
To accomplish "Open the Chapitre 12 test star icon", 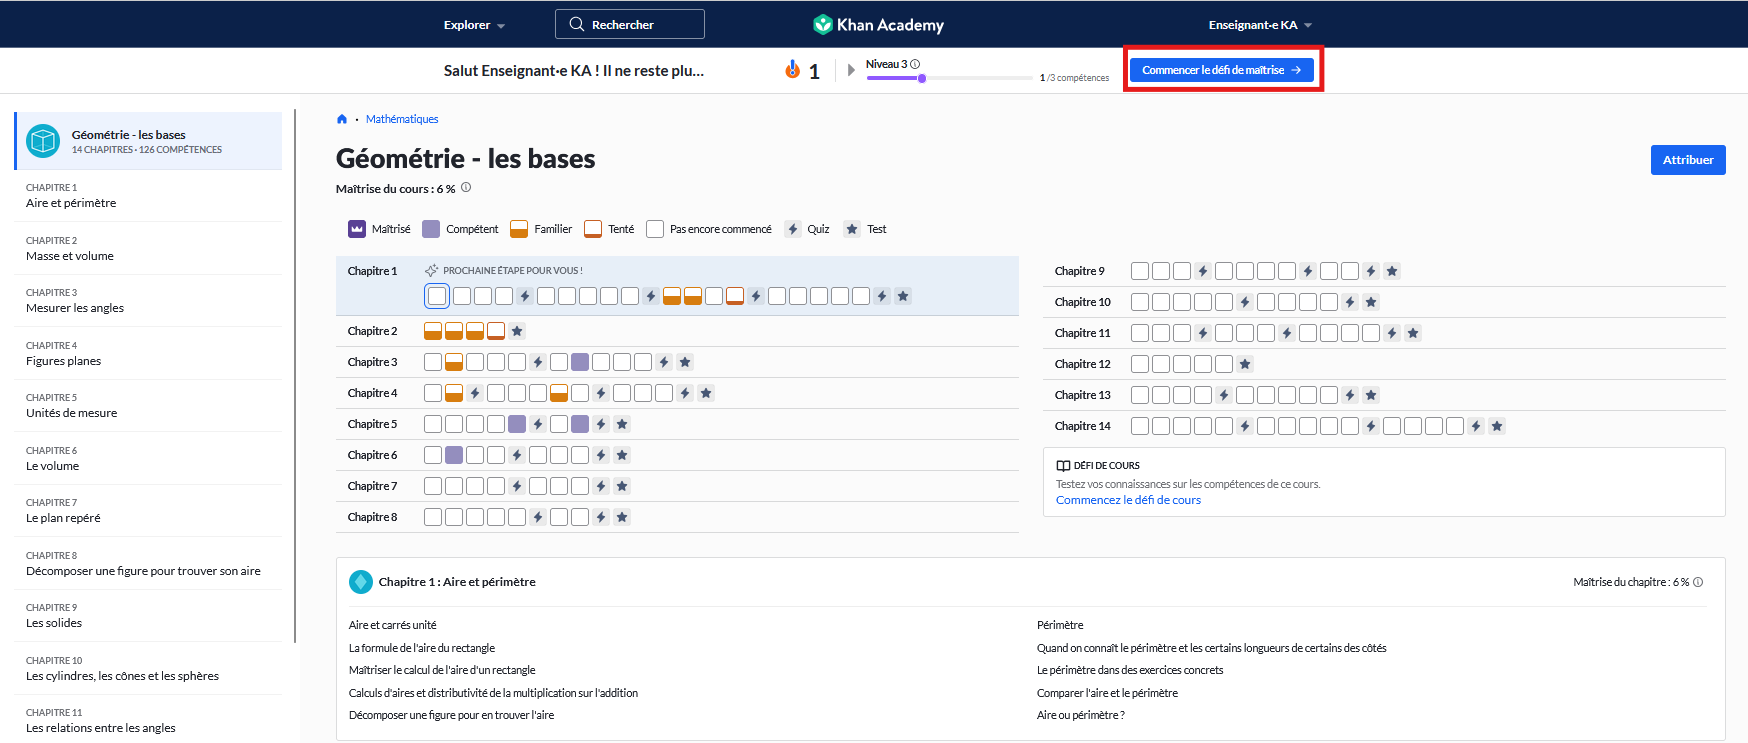I will pos(1245,364).
